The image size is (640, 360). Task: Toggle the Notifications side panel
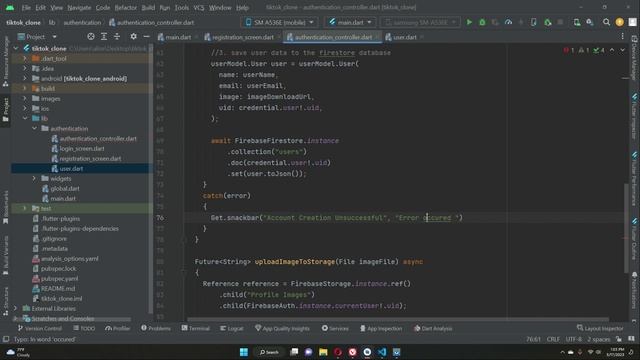[x=634, y=290]
